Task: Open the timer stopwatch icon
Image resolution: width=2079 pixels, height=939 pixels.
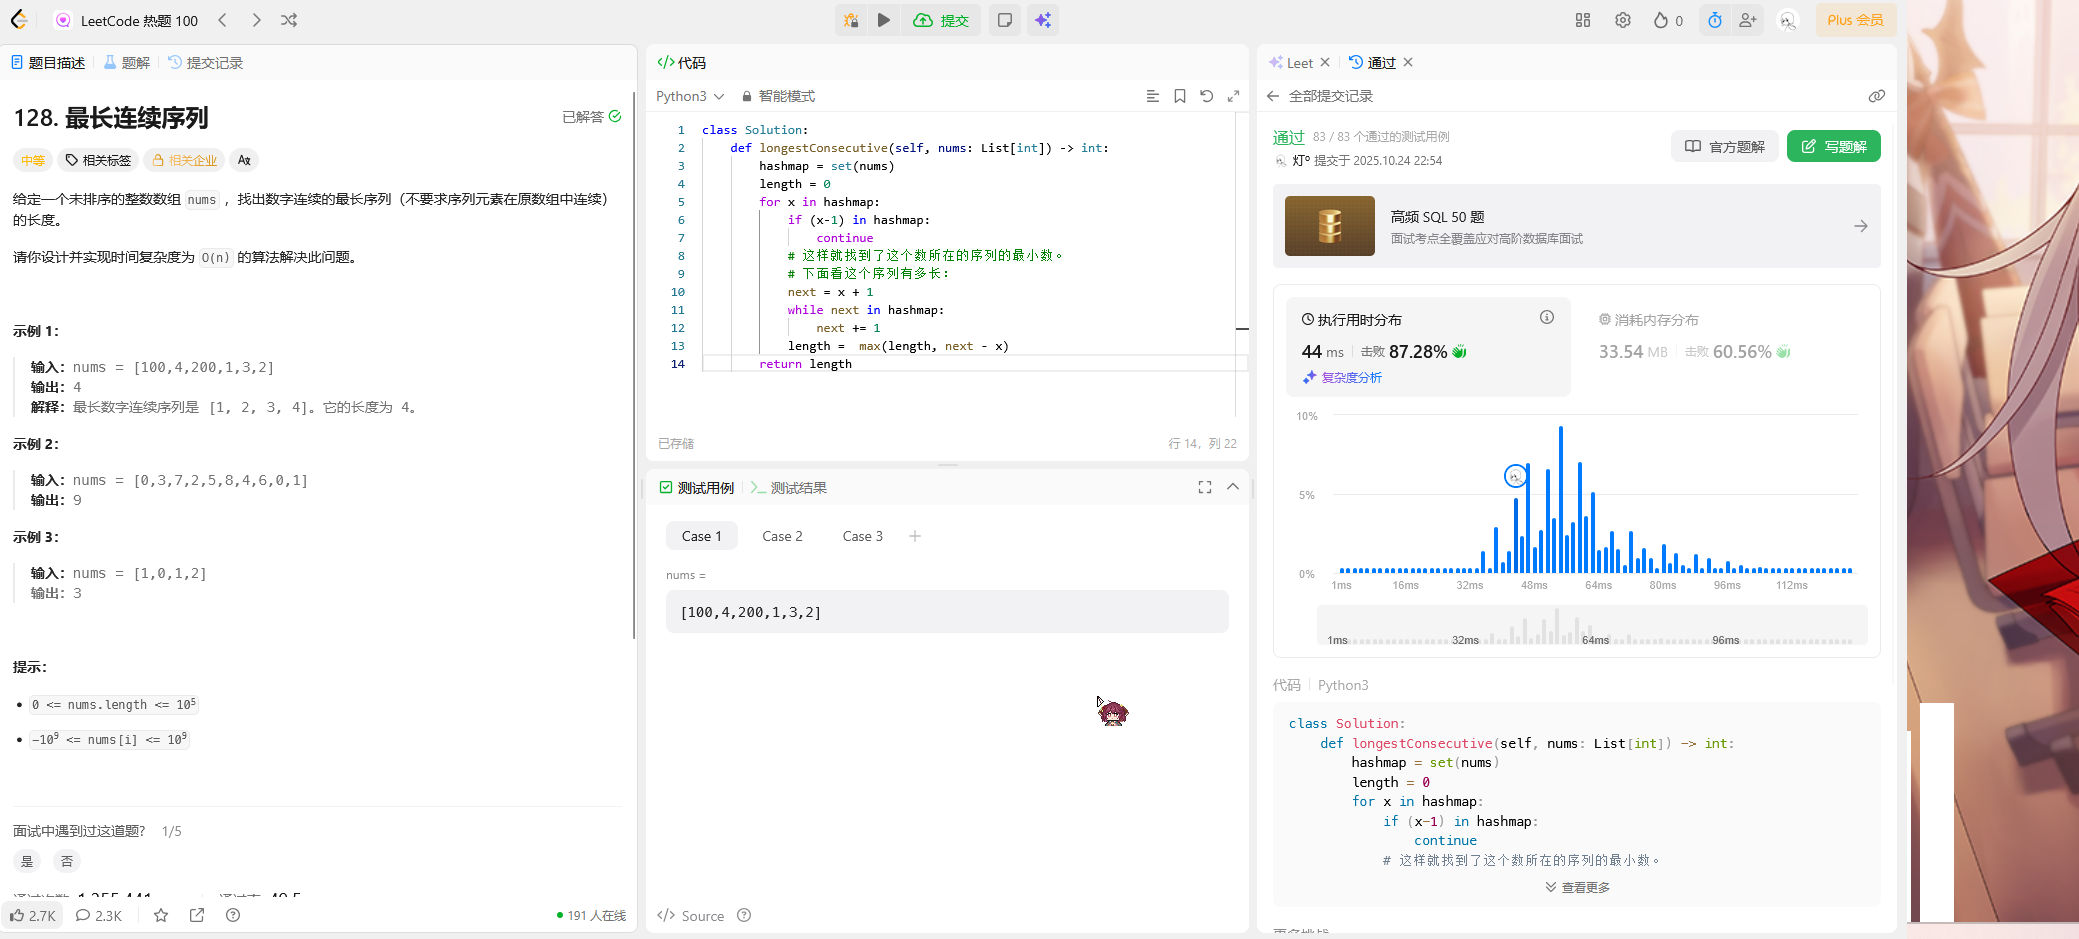Action: [x=1715, y=20]
